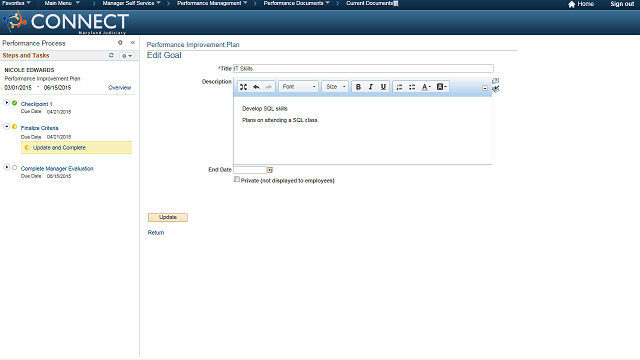Open Performance Documents breadcrumb menu

click(x=296, y=3)
